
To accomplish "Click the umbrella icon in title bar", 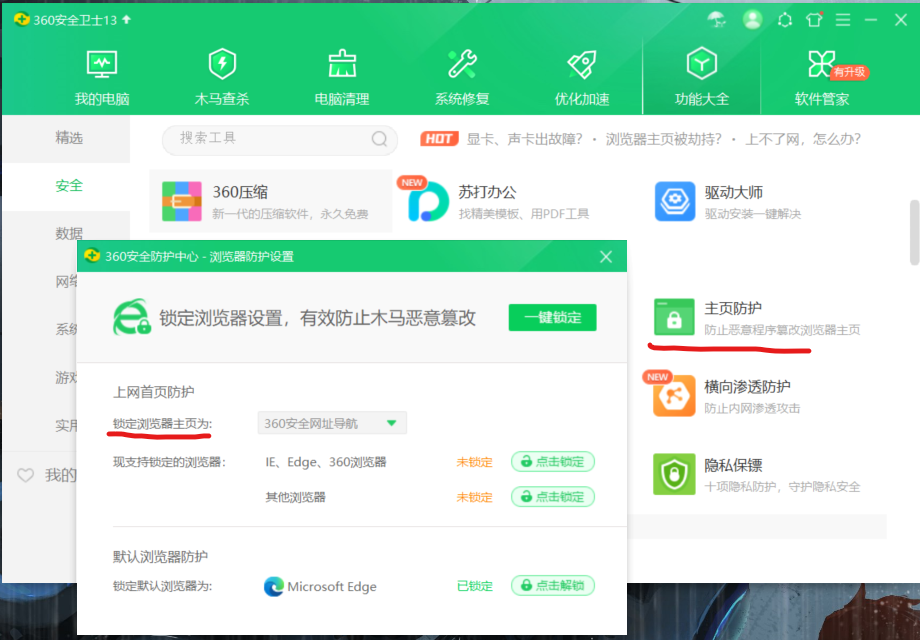I will 716,20.
